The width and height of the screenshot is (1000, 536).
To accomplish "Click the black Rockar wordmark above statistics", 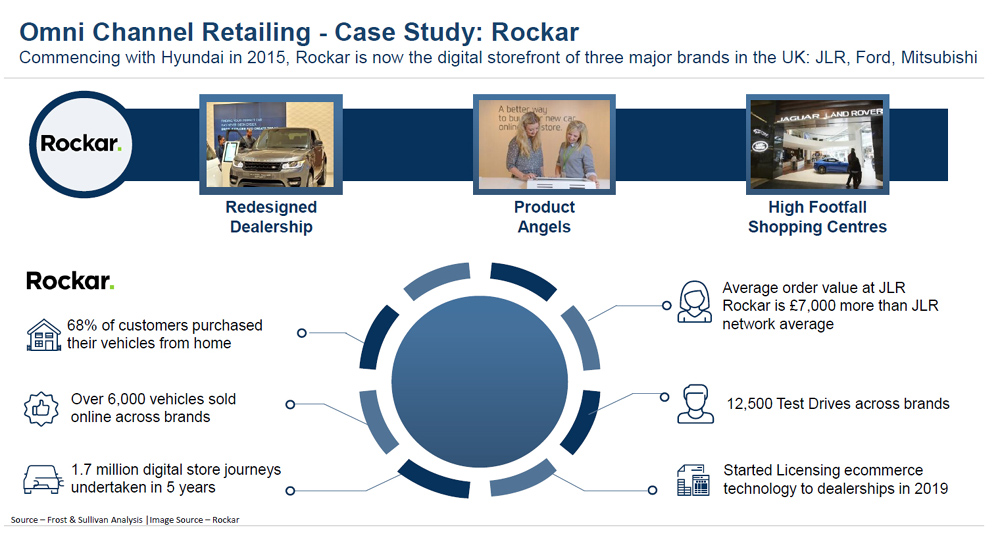I will (70, 281).
